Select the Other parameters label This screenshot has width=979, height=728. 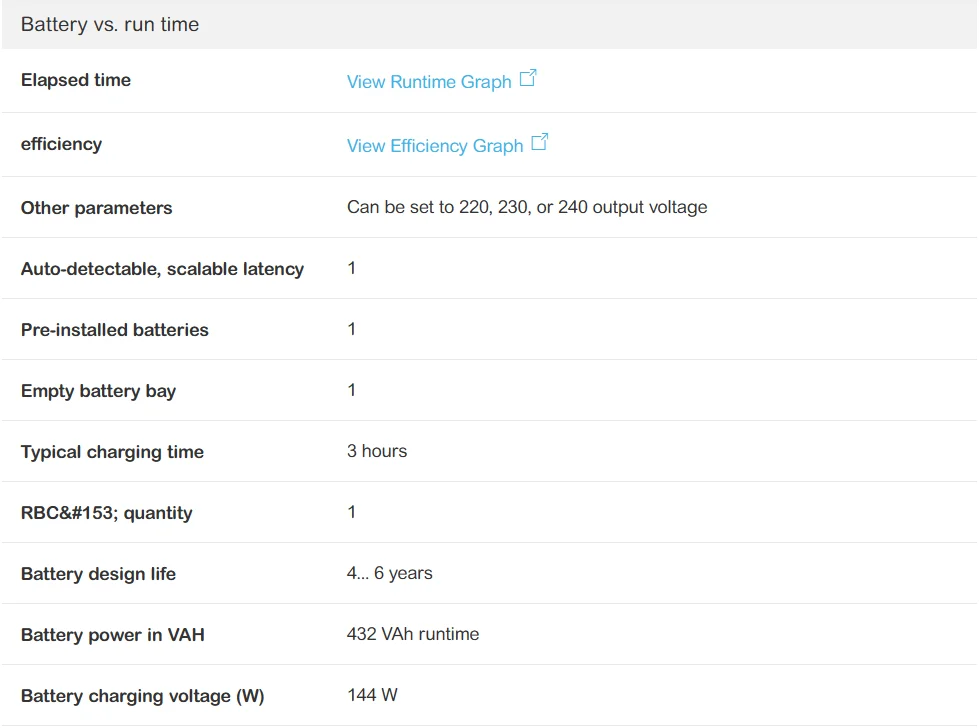point(96,208)
